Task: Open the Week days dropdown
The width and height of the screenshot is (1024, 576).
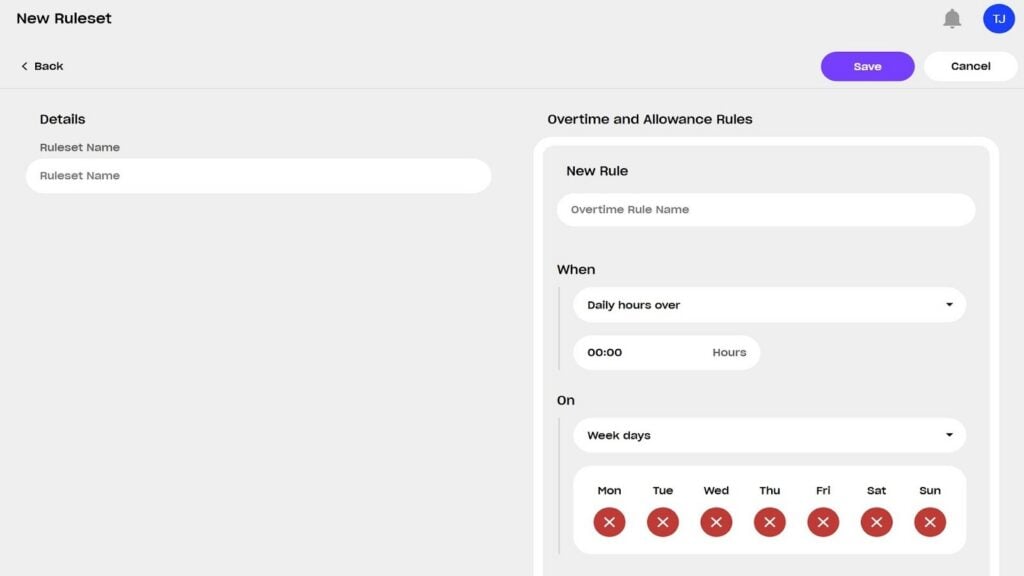Action: (x=768, y=435)
